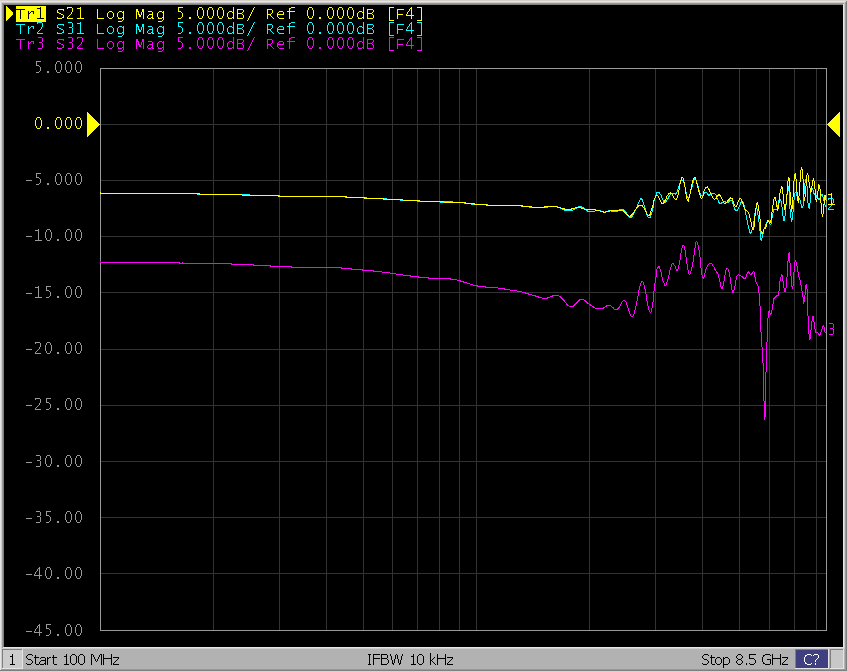Click the magenta trace 3 end marker
The width and height of the screenshot is (847, 671).
tap(830, 330)
